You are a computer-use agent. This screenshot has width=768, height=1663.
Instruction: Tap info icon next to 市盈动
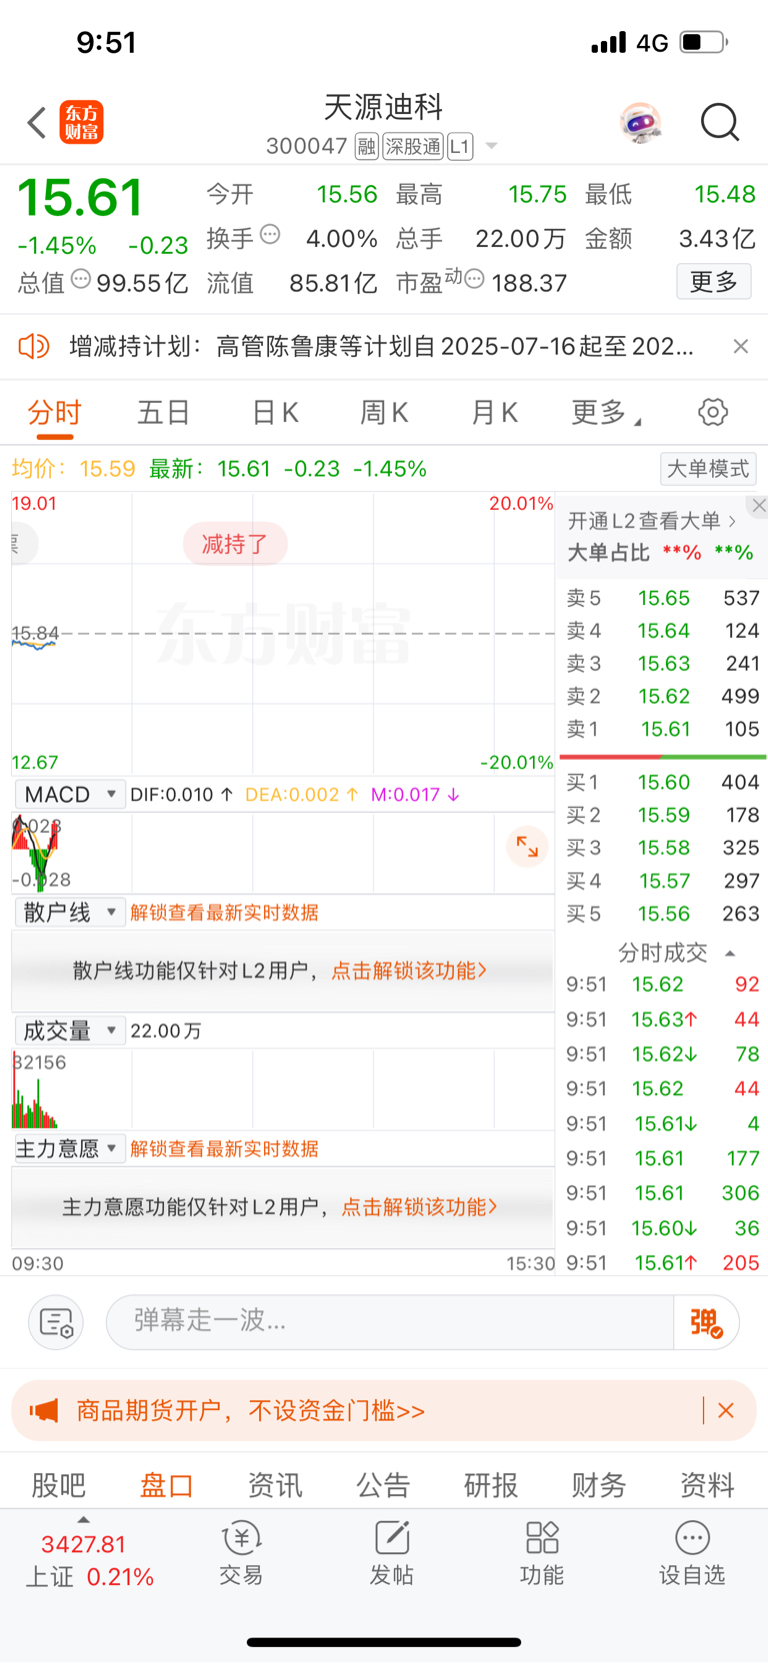tap(475, 279)
